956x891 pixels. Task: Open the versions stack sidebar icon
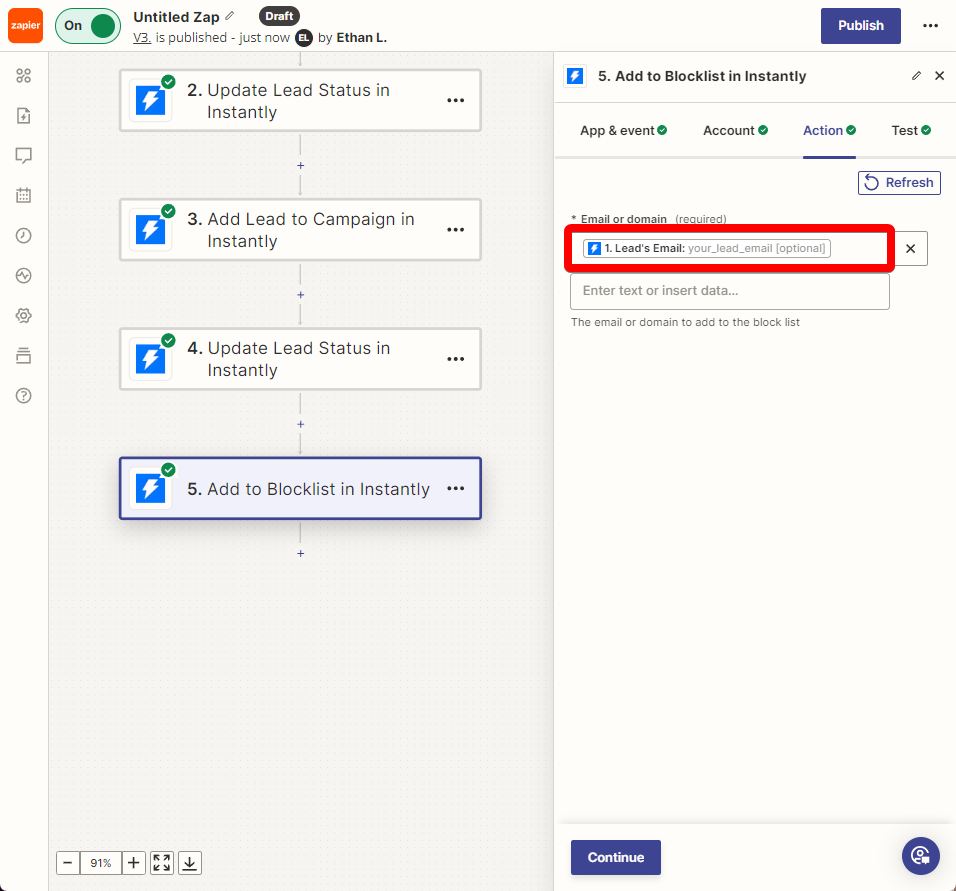click(x=24, y=356)
